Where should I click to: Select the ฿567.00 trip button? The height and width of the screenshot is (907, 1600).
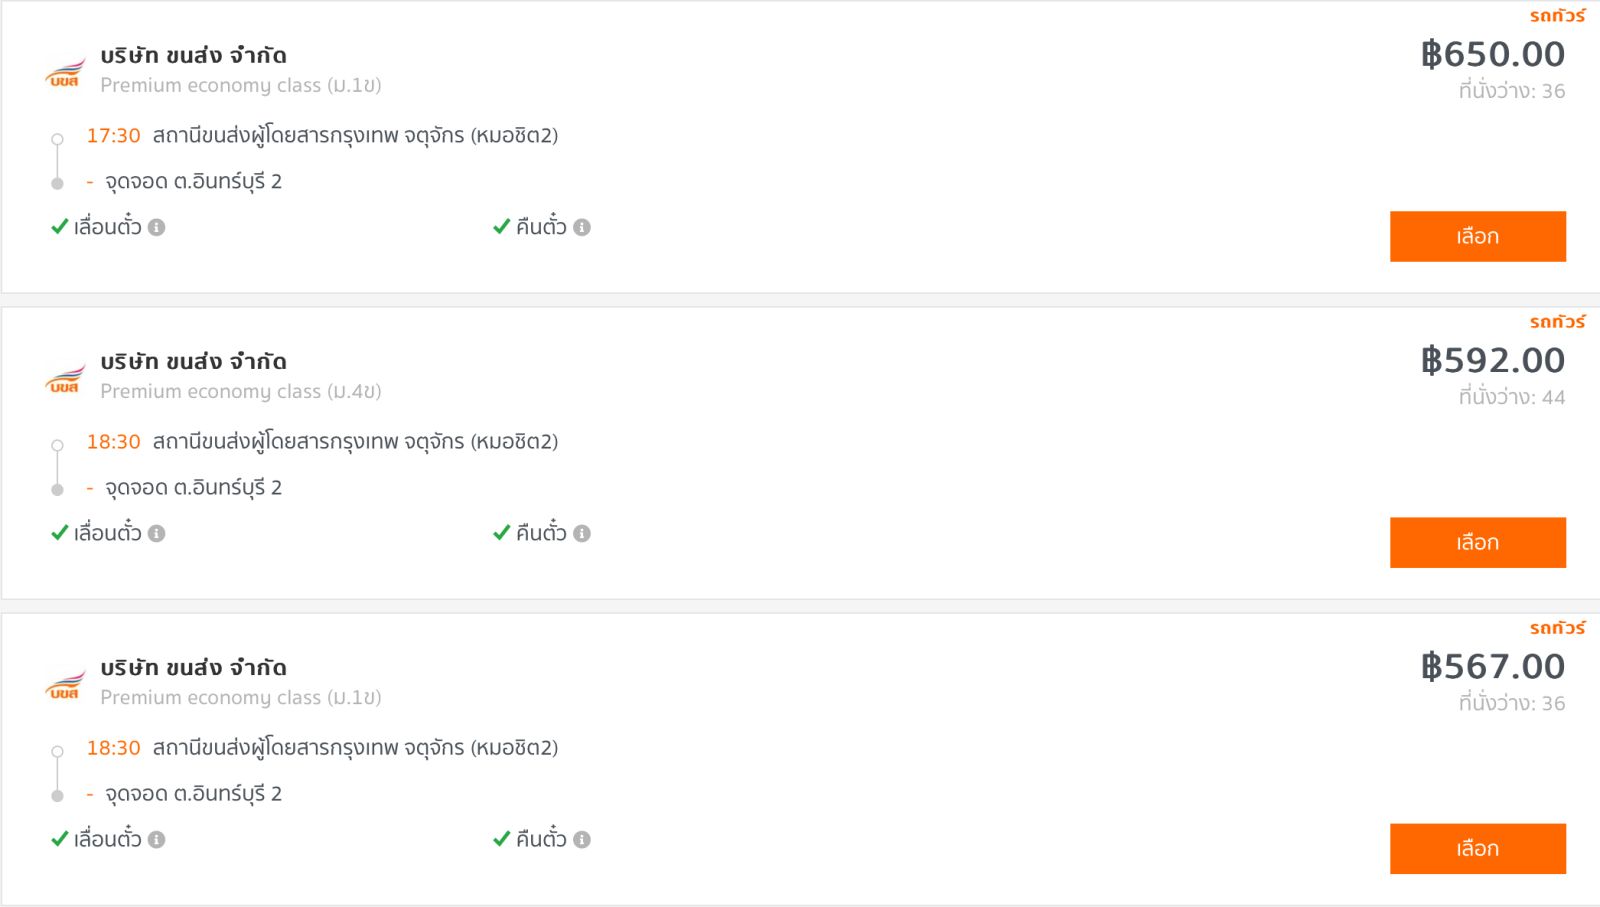coord(1477,848)
